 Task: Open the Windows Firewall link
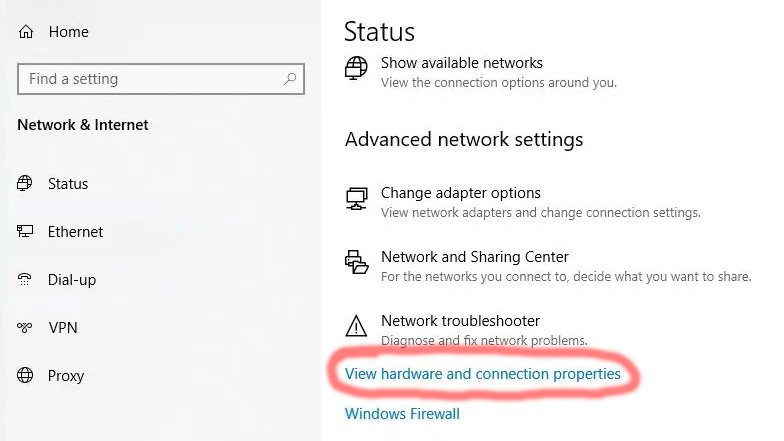click(402, 414)
